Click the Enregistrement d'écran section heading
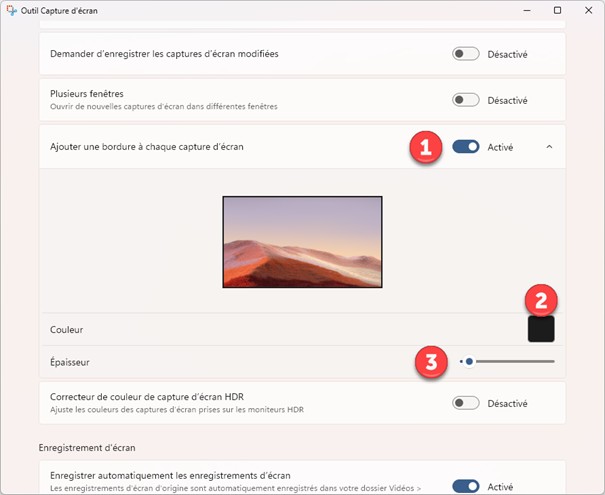This screenshot has height=495, width=605. 87,448
